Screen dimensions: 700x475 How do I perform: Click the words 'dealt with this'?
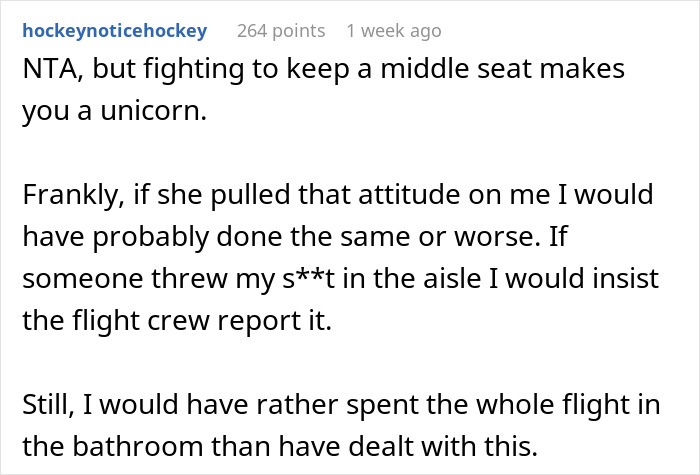(x=443, y=446)
